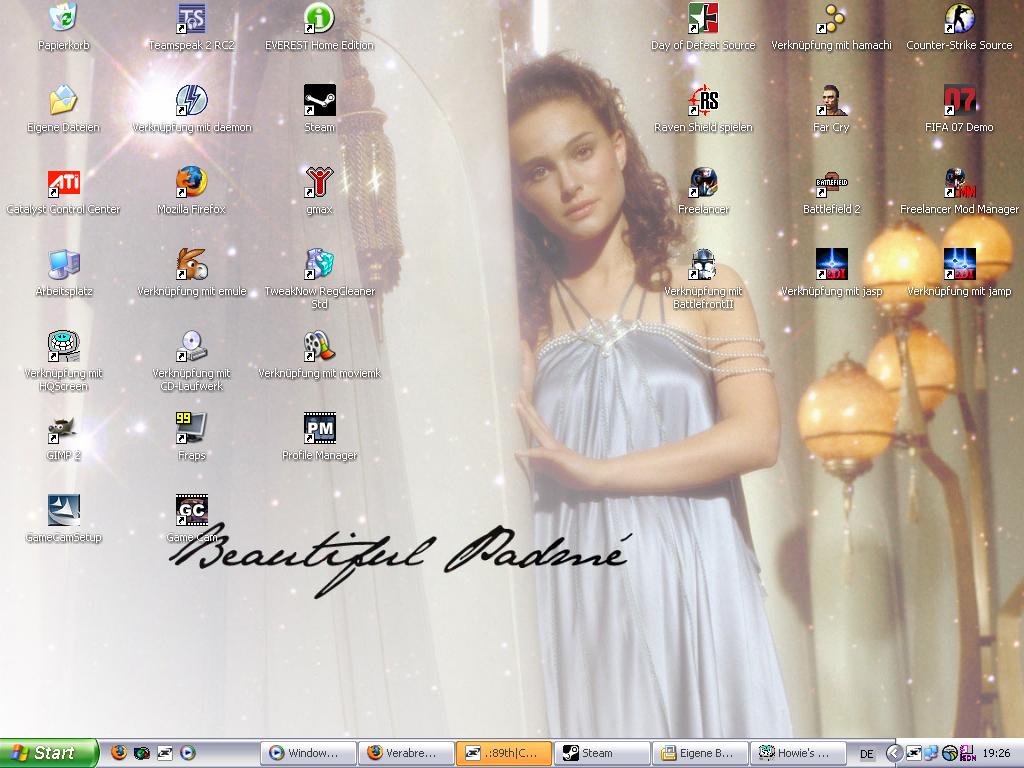Open the Start menu
The height and width of the screenshot is (768, 1024).
[49, 753]
